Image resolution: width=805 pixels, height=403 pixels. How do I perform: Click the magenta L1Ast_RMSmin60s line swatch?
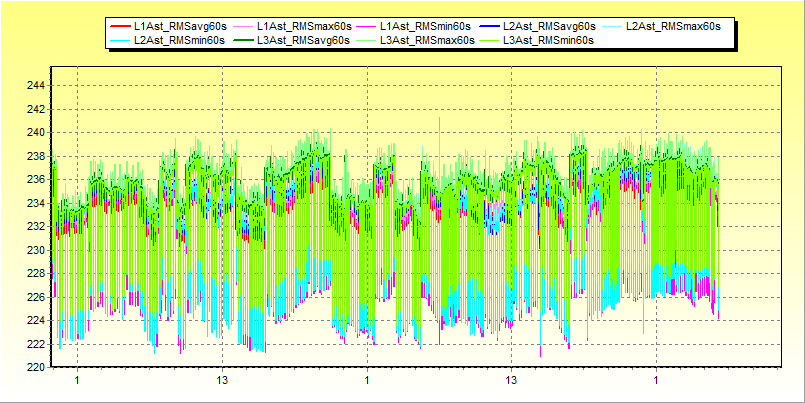pyautogui.click(x=366, y=25)
